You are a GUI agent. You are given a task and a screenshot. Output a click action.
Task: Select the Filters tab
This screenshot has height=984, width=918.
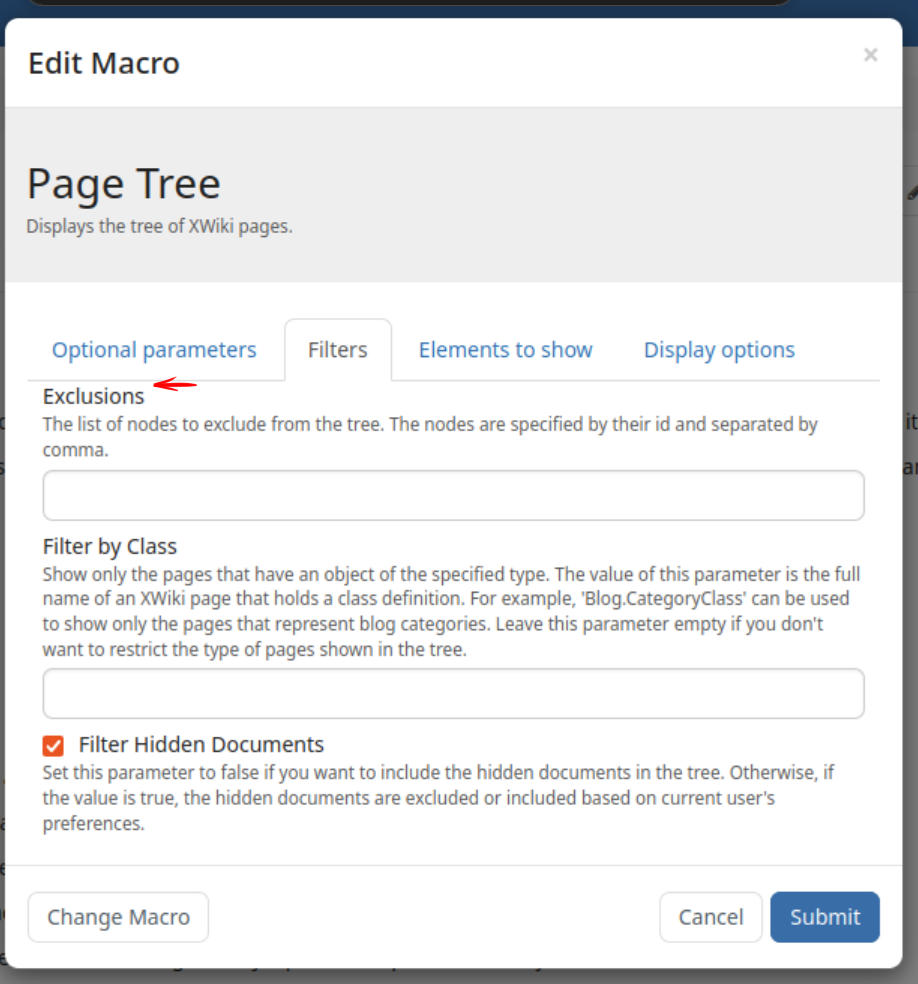pyautogui.click(x=337, y=350)
